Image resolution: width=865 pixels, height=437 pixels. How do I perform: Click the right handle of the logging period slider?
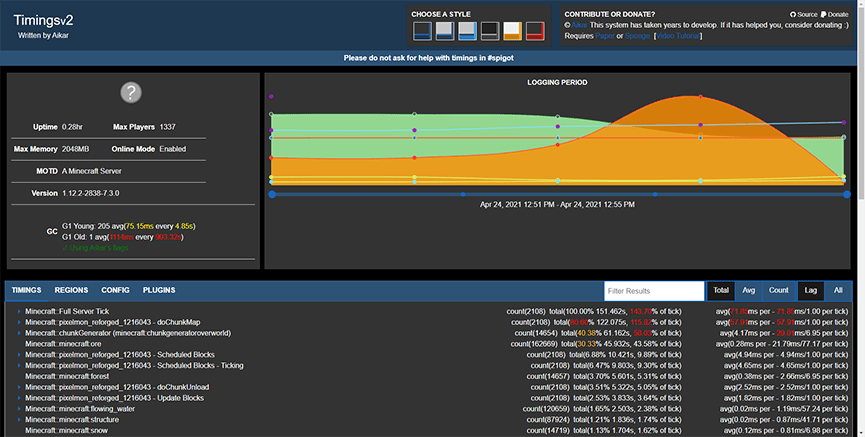847,194
